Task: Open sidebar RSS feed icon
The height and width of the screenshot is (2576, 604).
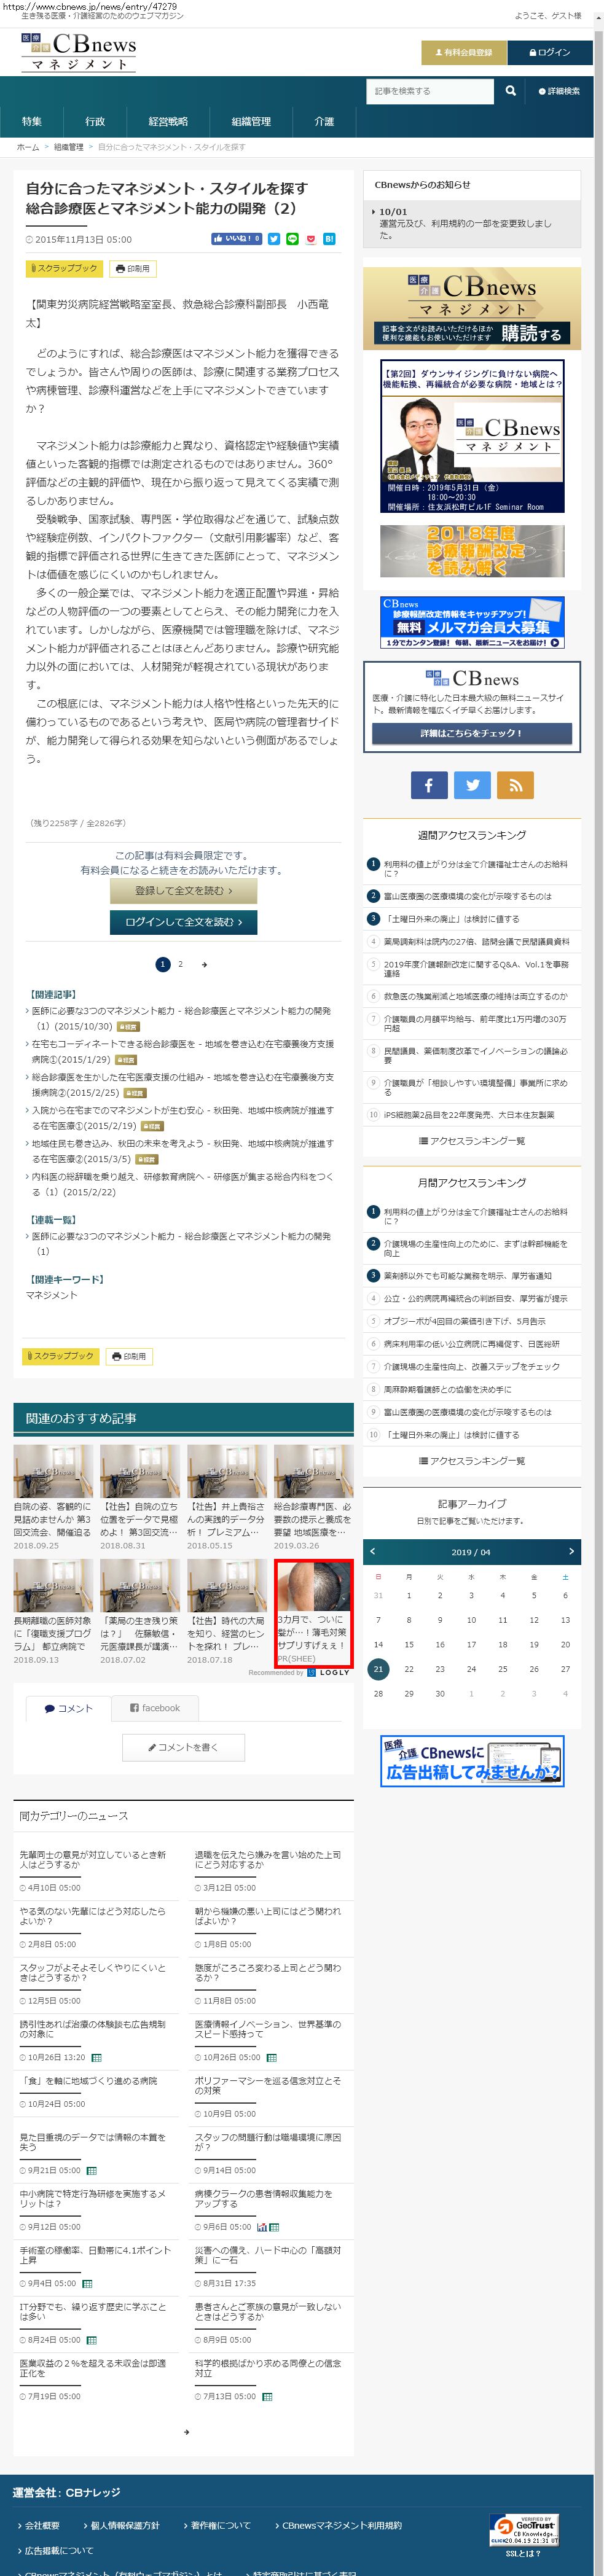Action: [516, 785]
